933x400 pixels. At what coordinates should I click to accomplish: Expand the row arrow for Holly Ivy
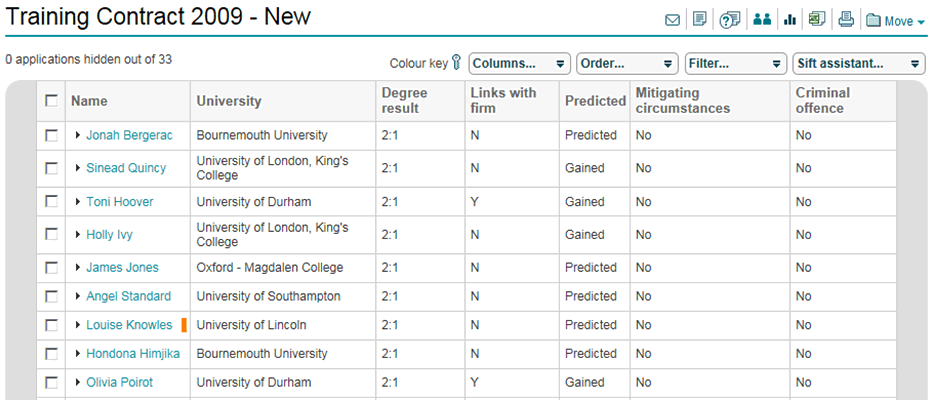pos(78,235)
